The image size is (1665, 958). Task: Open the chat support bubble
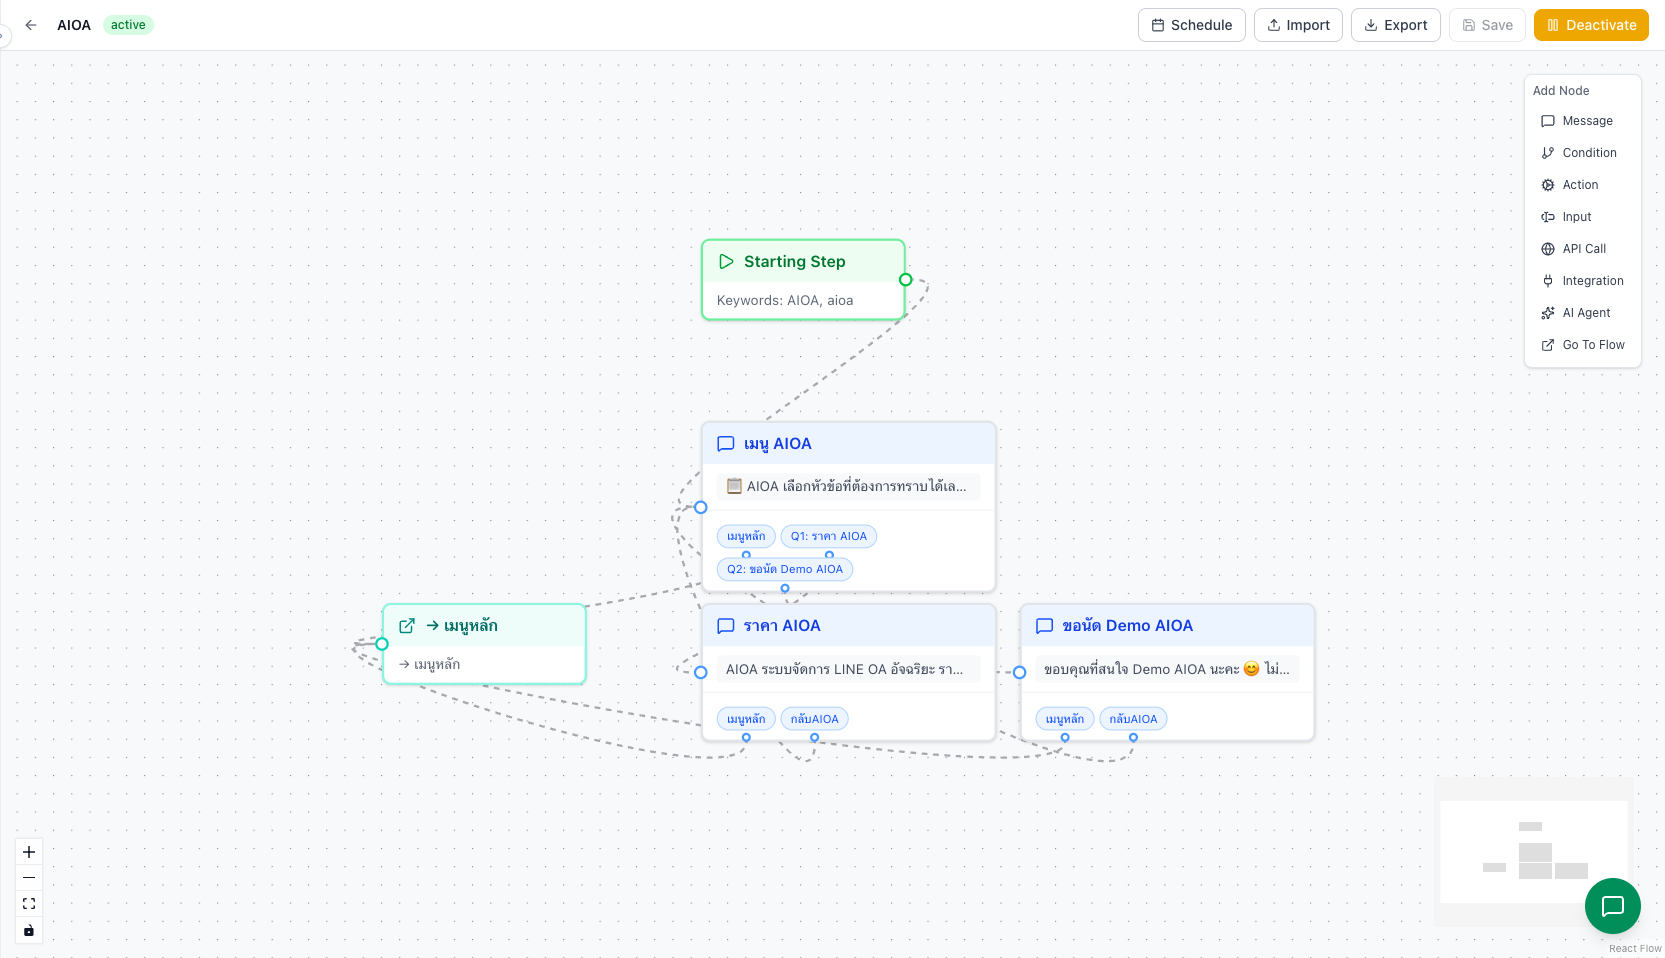(x=1612, y=906)
